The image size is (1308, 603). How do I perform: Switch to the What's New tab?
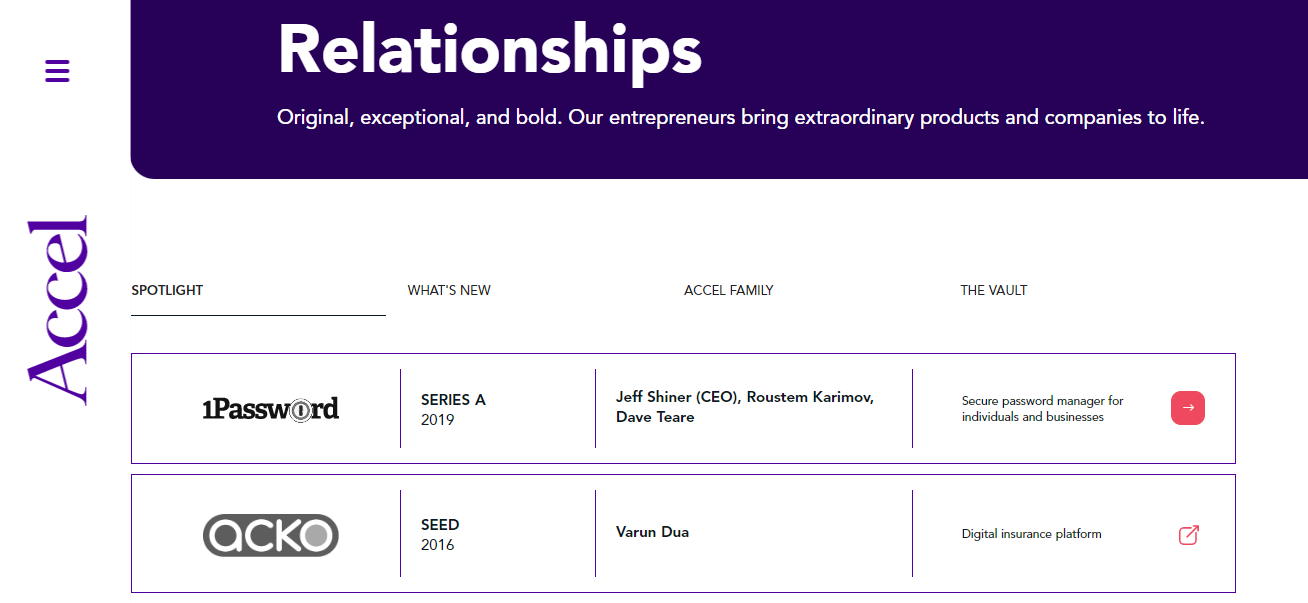(449, 291)
